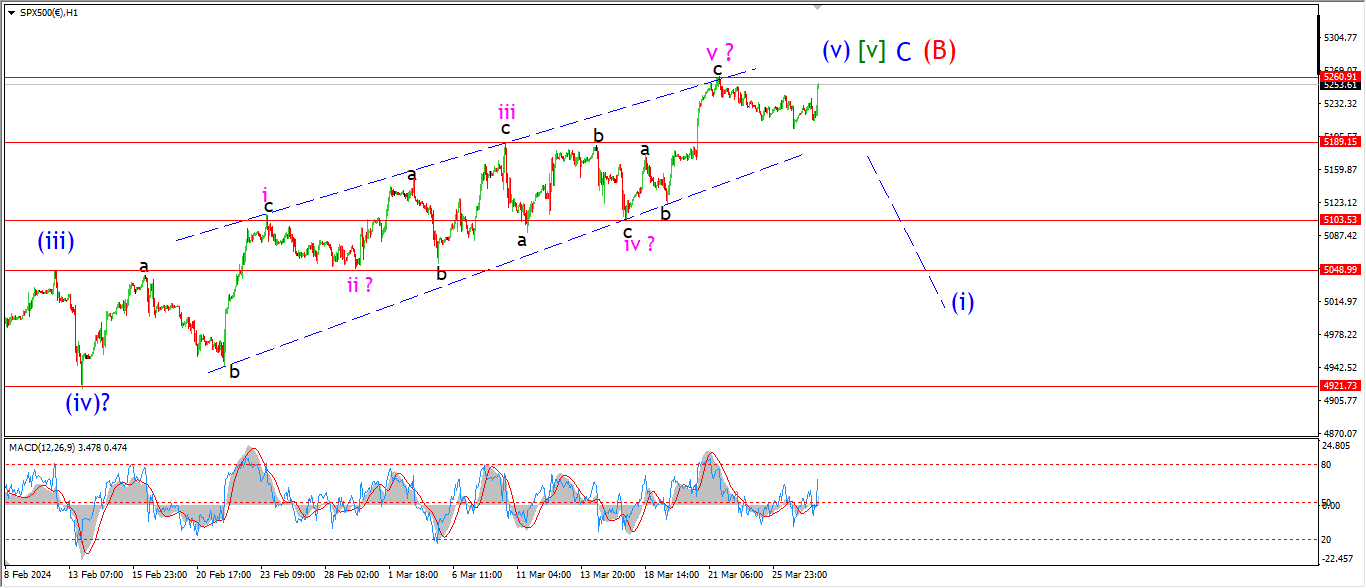Click the 5048.99 horizontal line price label

click(x=1340, y=270)
